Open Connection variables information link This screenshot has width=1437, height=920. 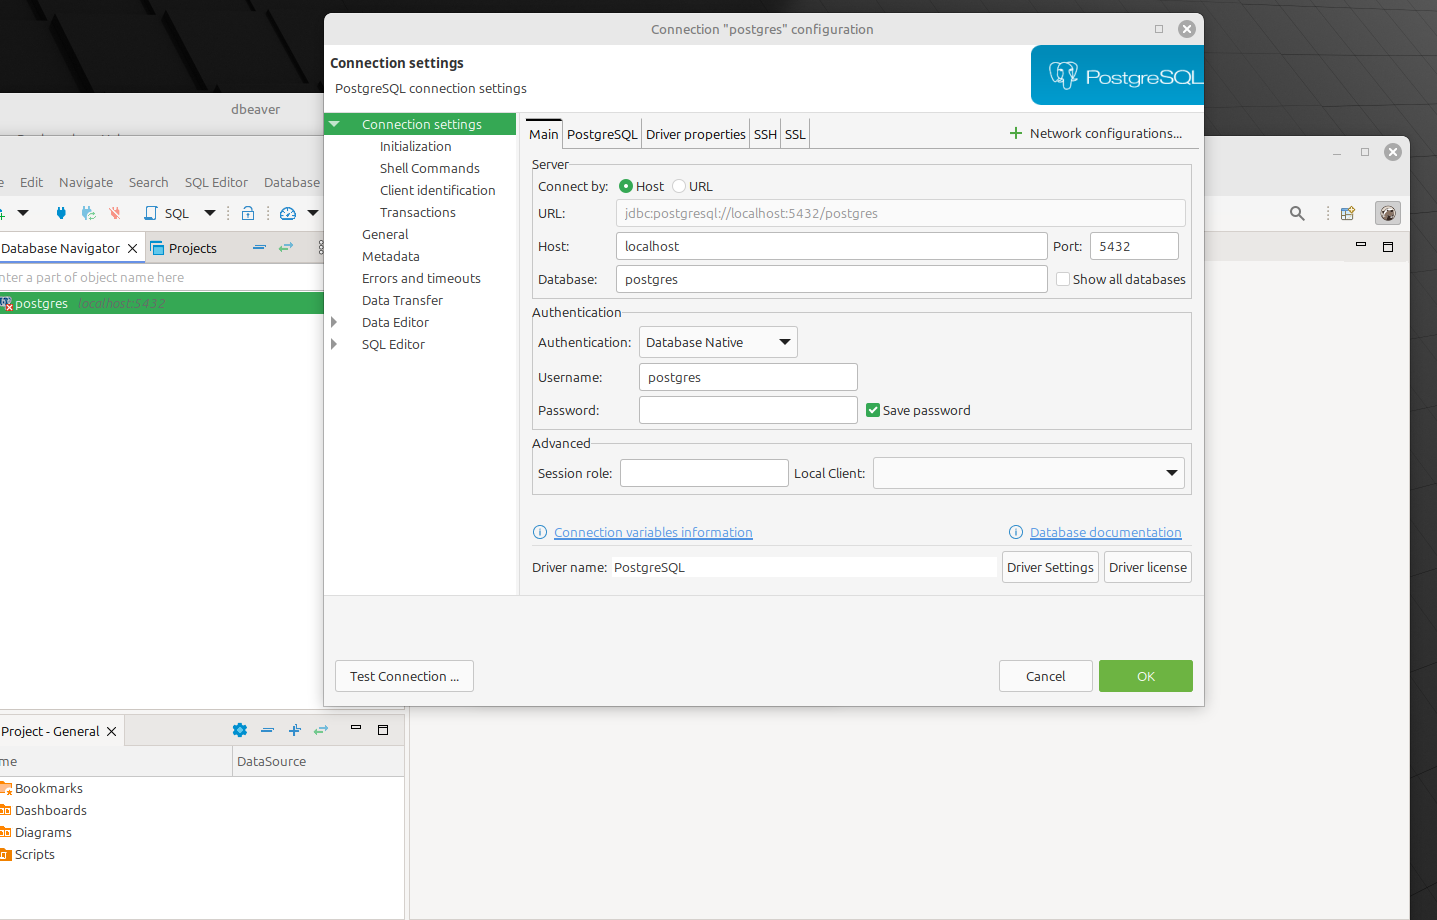[653, 532]
